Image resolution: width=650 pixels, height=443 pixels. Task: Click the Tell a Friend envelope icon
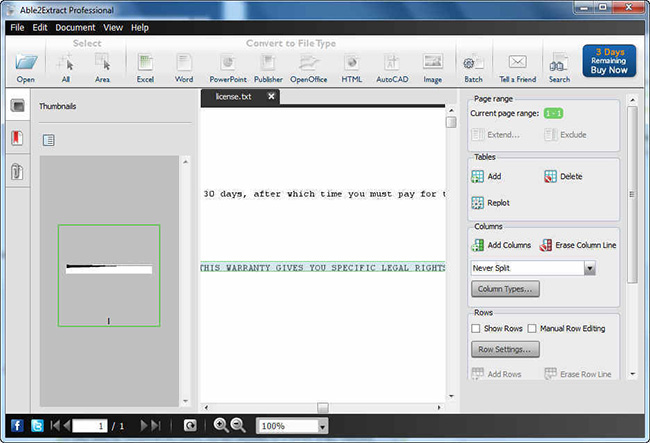[x=517, y=62]
